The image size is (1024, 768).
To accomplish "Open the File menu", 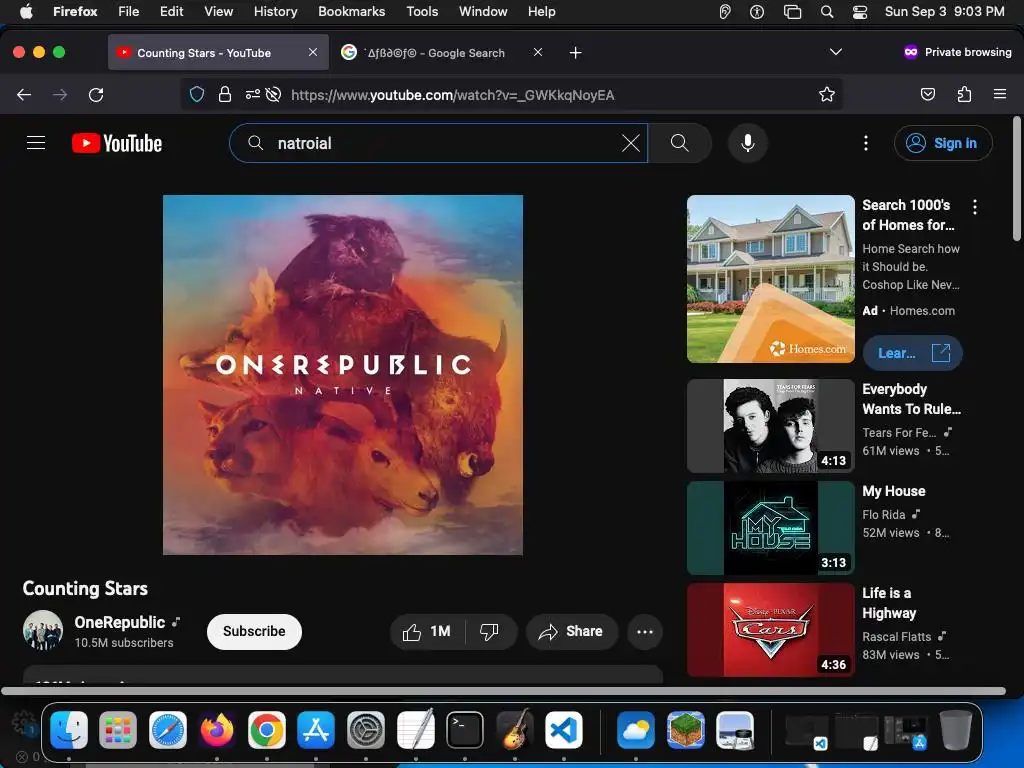I will 128,12.
